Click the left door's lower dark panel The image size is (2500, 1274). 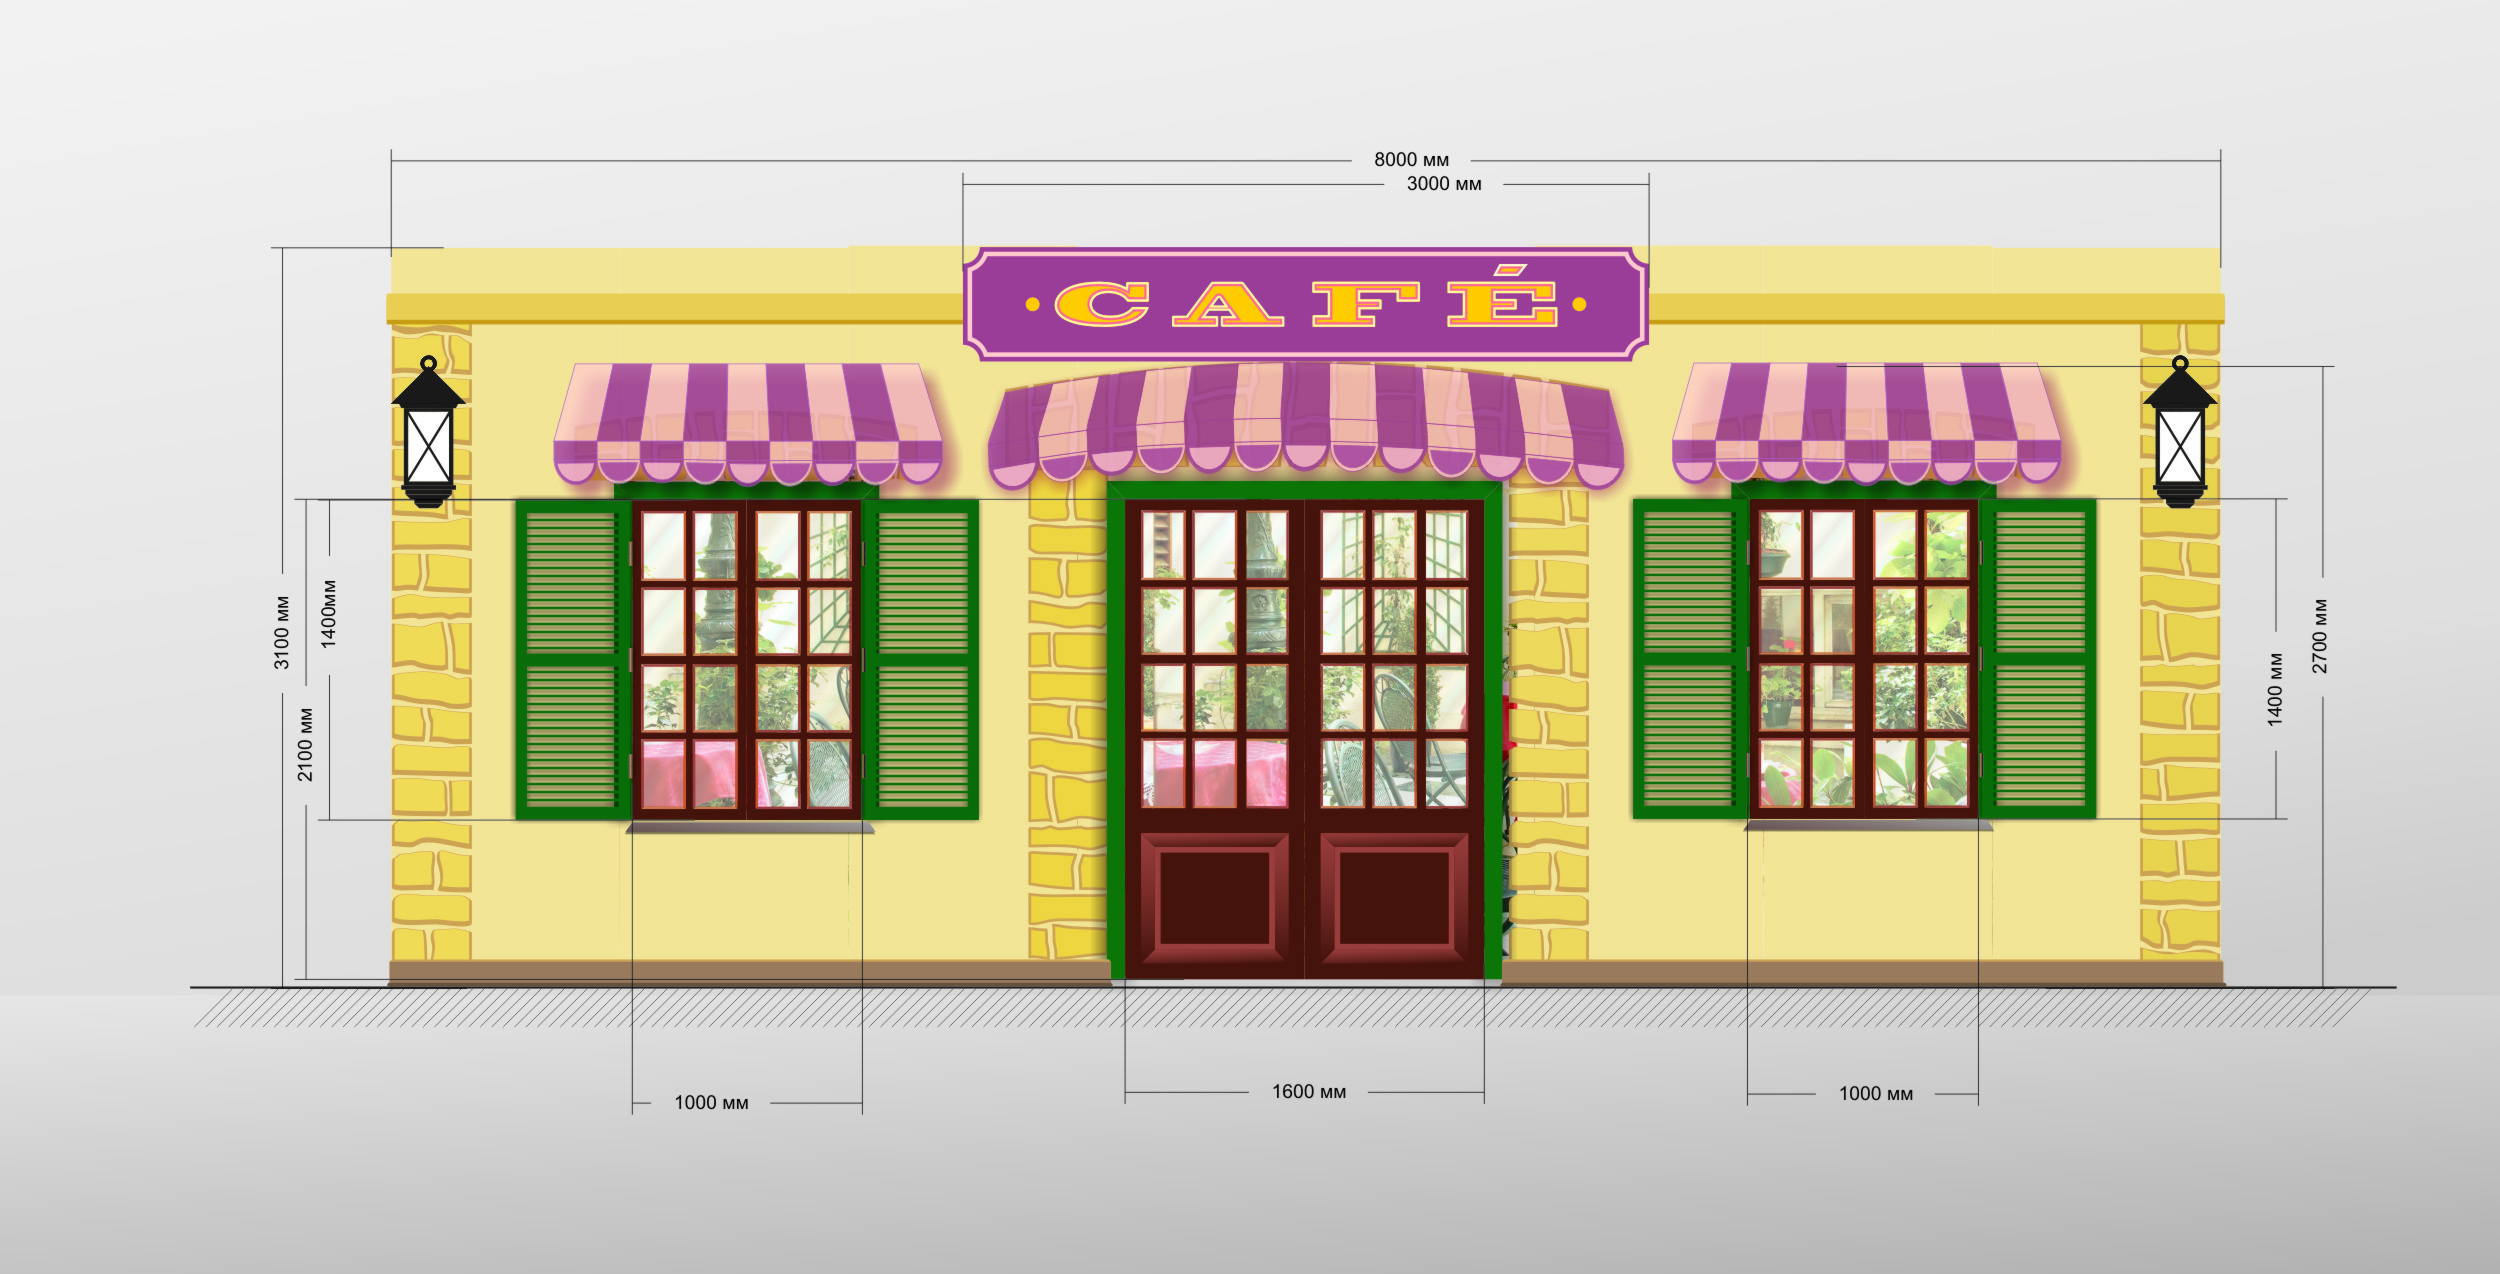pyautogui.click(x=1214, y=897)
